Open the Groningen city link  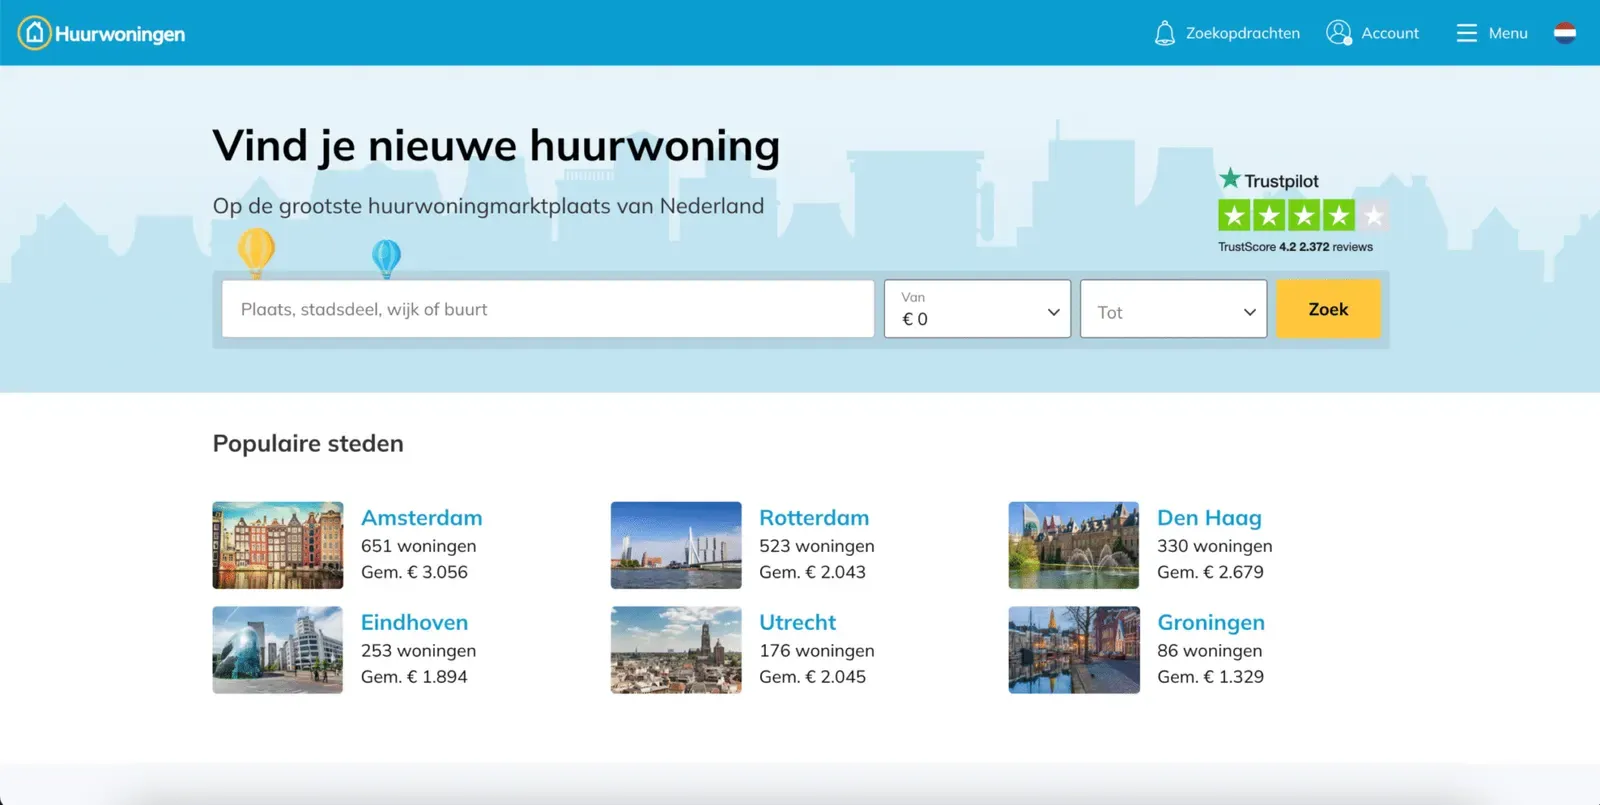point(1211,622)
